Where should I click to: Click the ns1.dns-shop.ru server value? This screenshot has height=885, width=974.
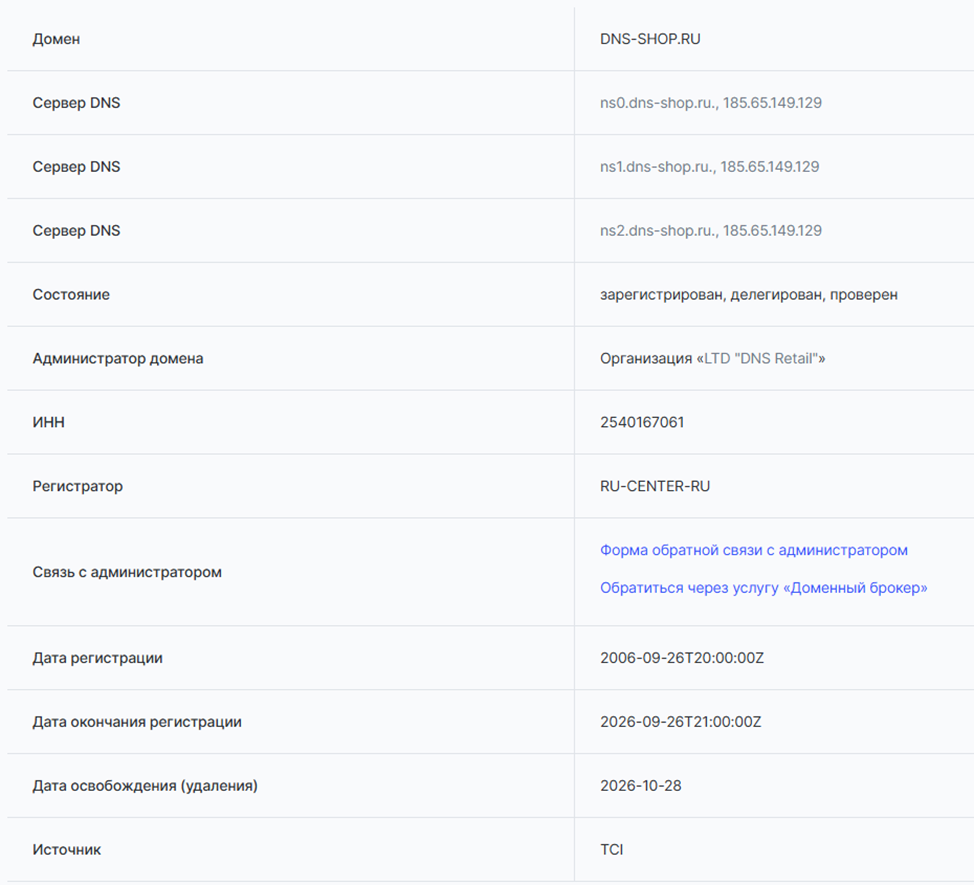tap(709, 167)
